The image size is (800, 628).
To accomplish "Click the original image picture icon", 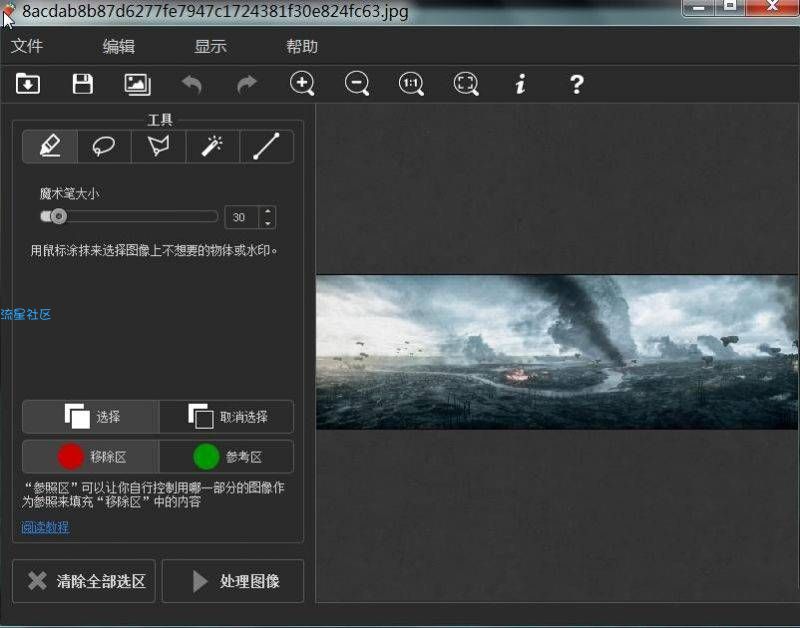I will [137, 84].
